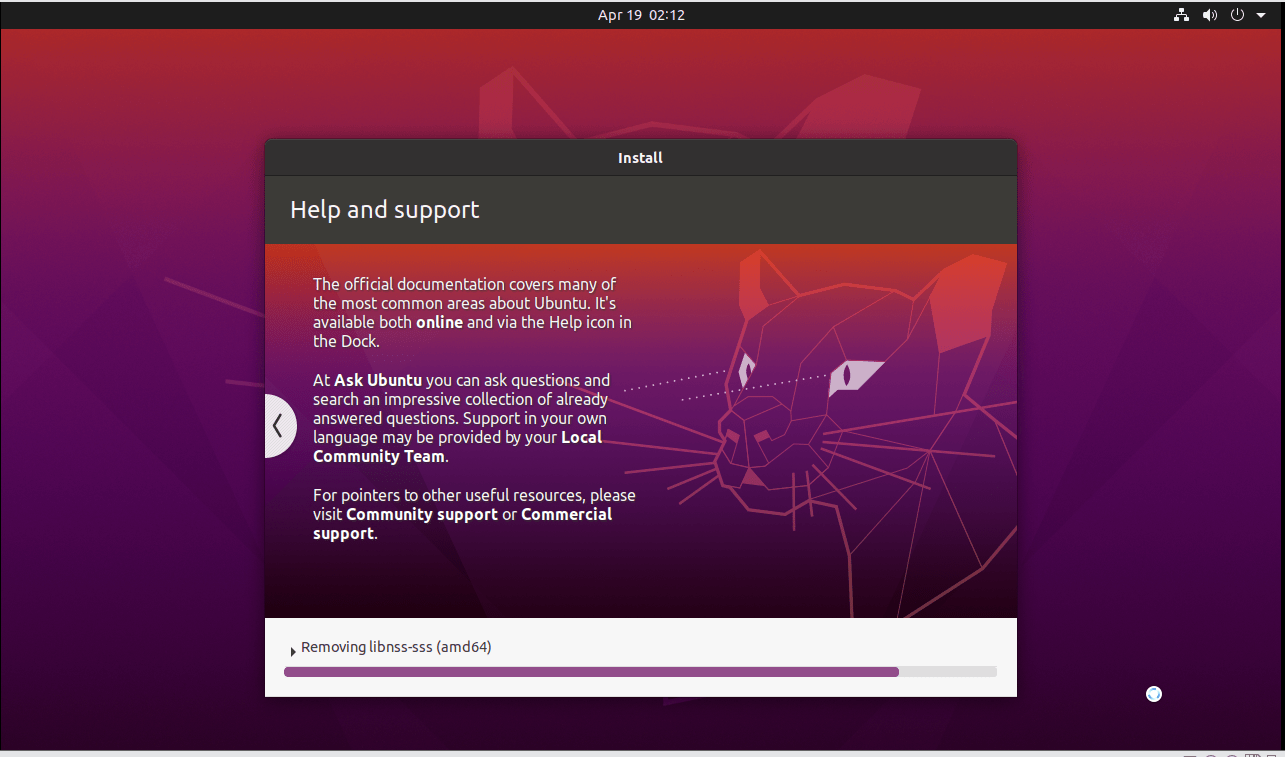The height and width of the screenshot is (757, 1285).
Task: Click the 'Help and support' heading
Action: pyautogui.click(x=385, y=210)
